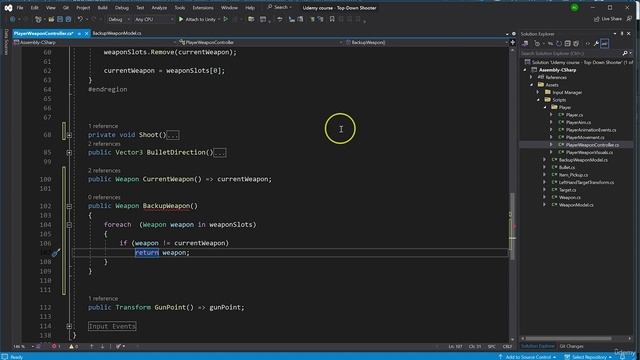This screenshot has width=640, height=360.
Task: Expand the Input Events region
Action: (69, 326)
